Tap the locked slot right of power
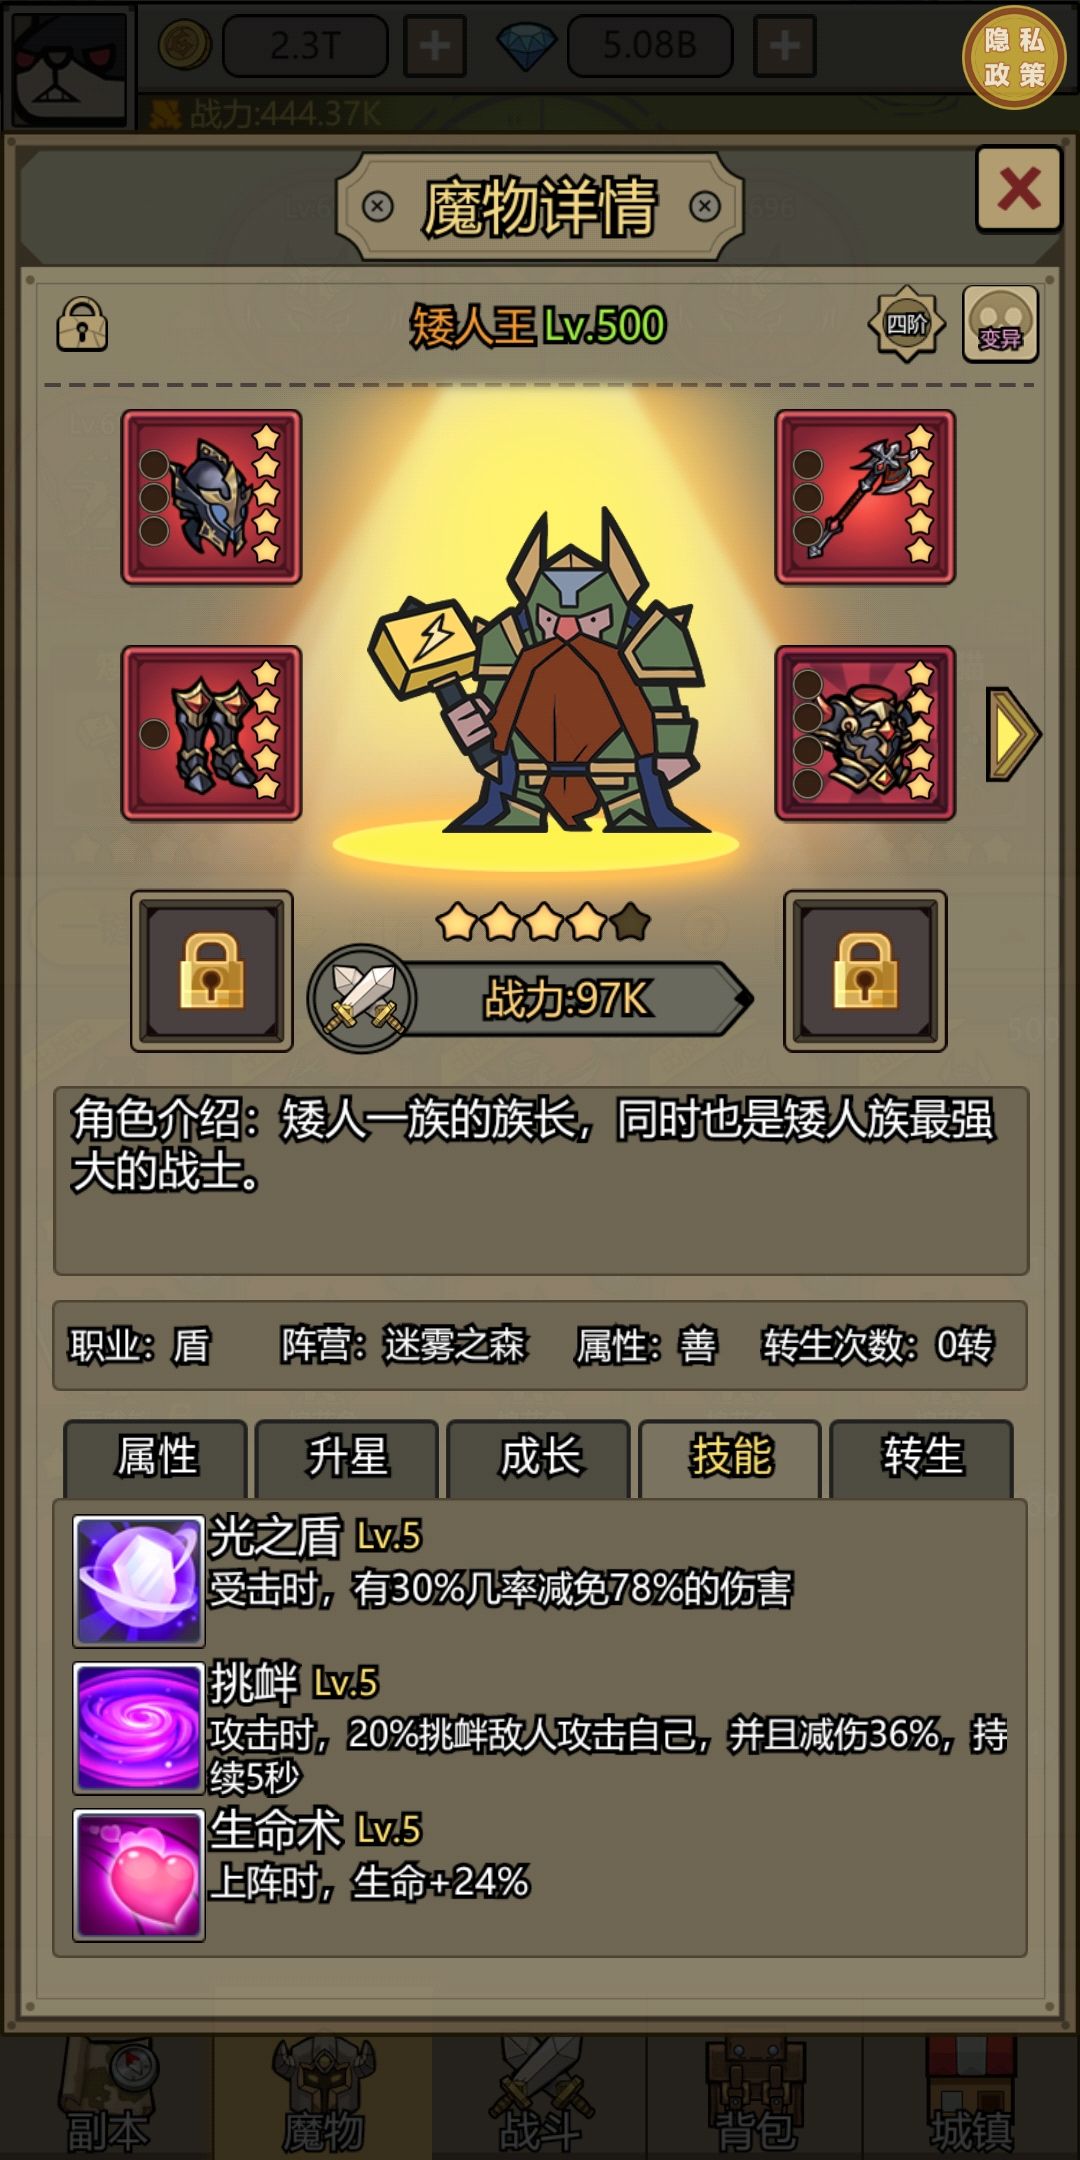1080x2160 pixels. pyautogui.click(x=865, y=971)
